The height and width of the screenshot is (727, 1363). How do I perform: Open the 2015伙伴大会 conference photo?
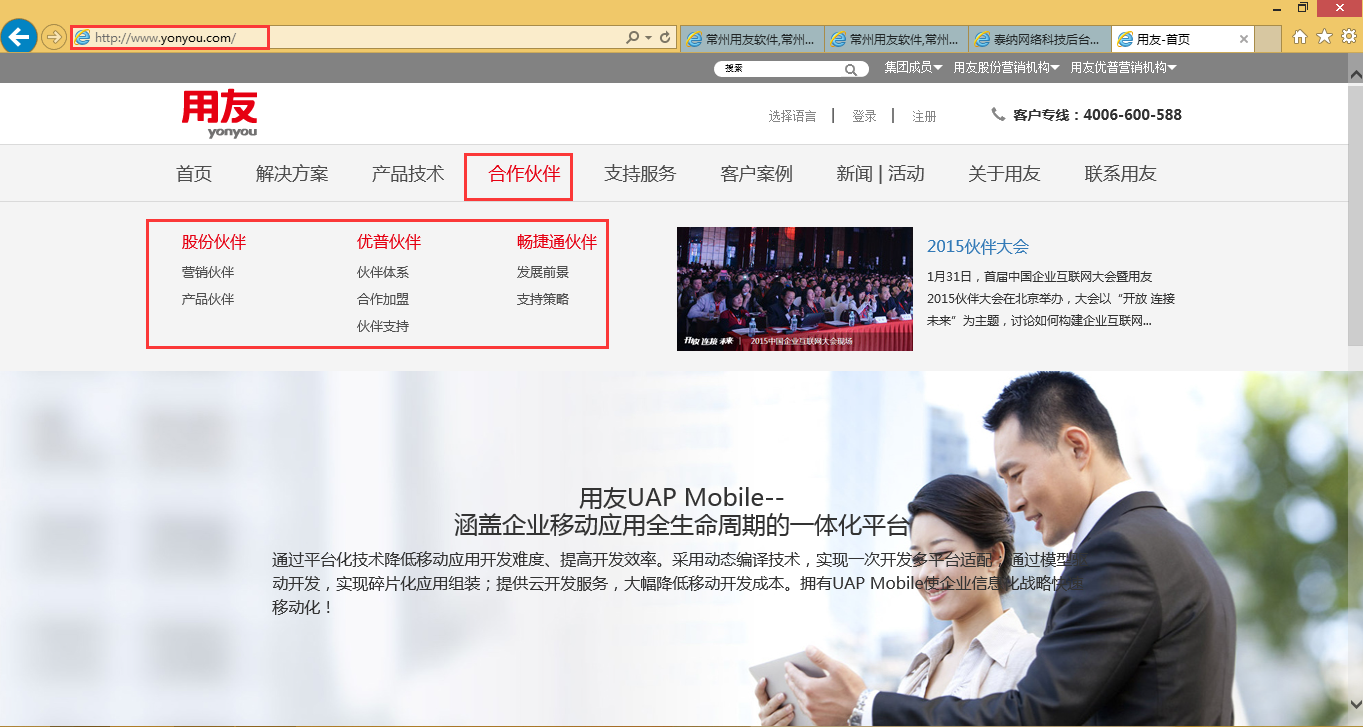pyautogui.click(x=795, y=289)
